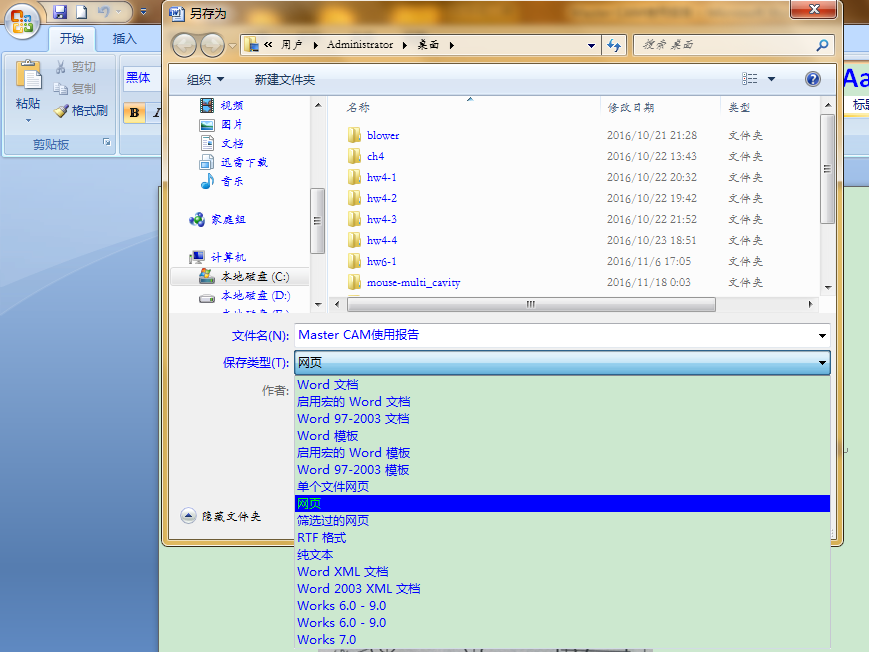
Task: Select the ch4 folder
Action: 375,156
